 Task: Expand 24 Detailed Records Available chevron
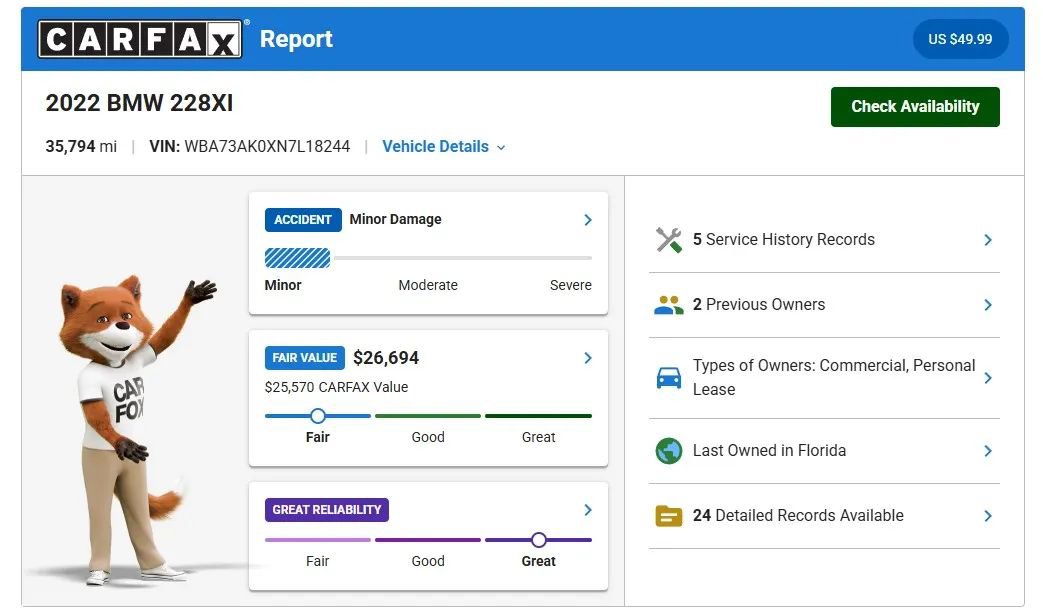pyautogui.click(x=988, y=516)
